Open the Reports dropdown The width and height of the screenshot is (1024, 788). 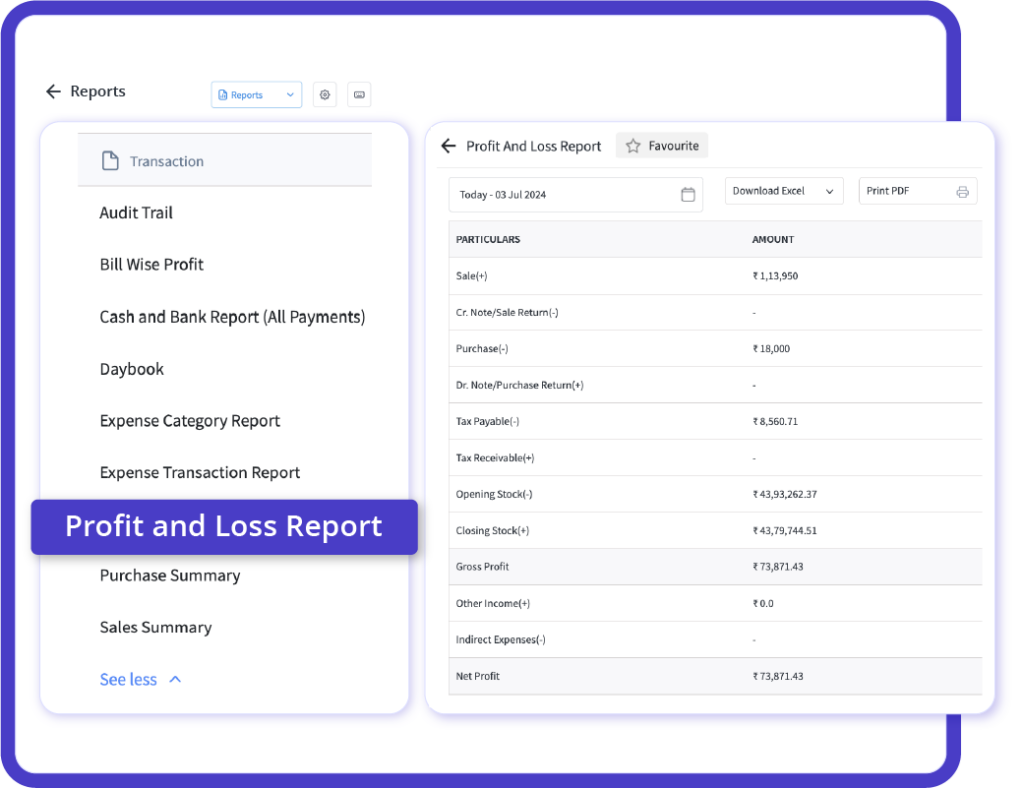[x=256, y=94]
